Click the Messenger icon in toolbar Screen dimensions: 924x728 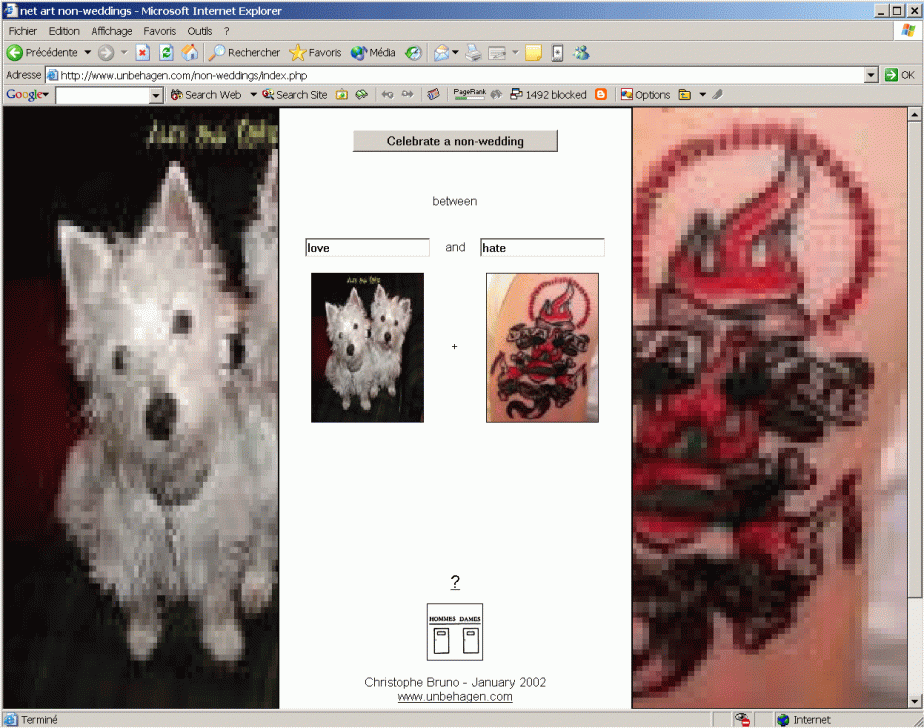pos(582,53)
